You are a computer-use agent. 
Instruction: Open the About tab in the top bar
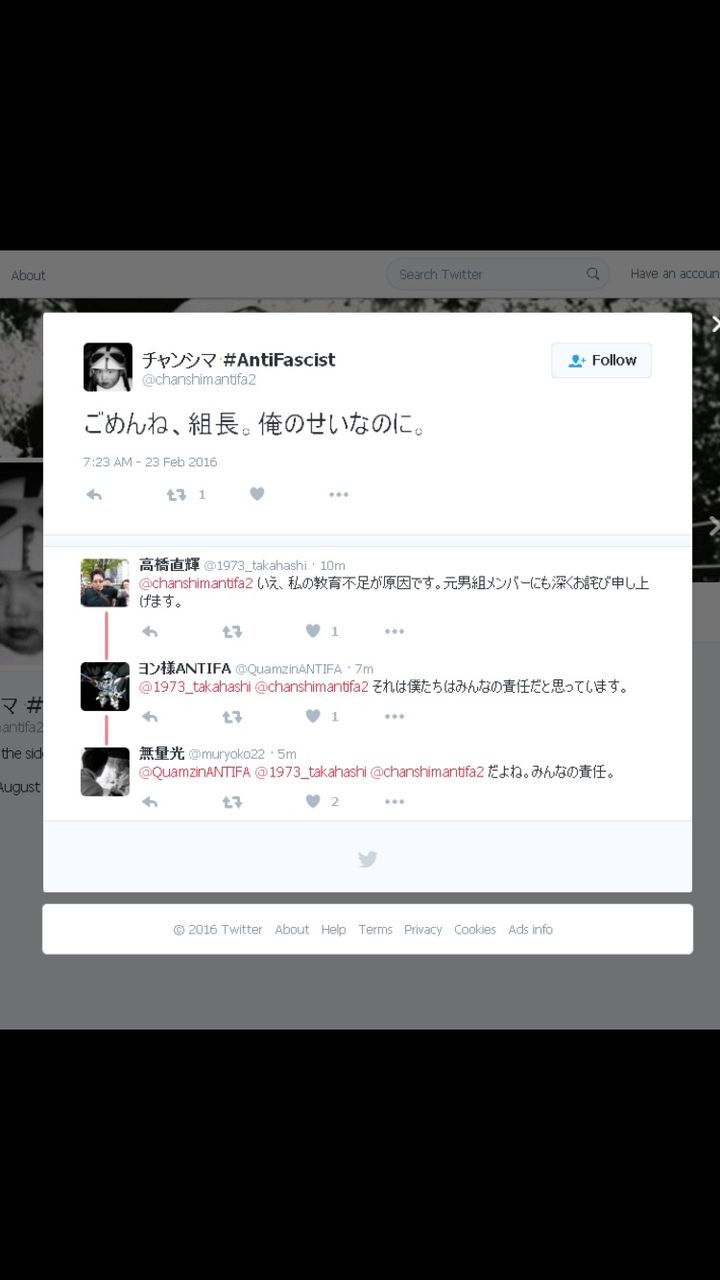(x=28, y=275)
